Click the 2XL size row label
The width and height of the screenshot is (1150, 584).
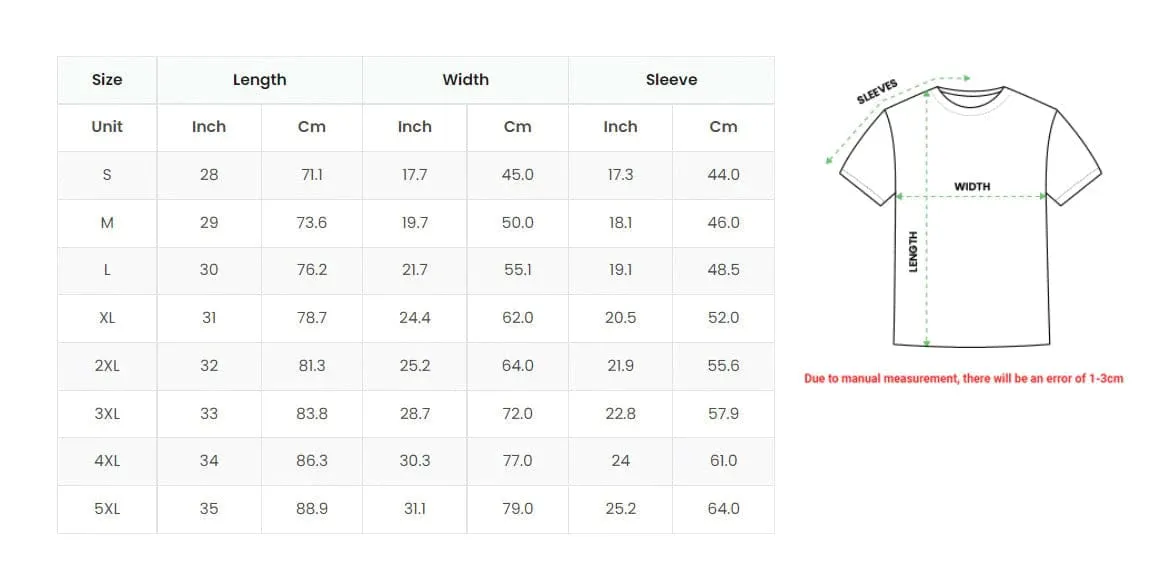(x=107, y=365)
